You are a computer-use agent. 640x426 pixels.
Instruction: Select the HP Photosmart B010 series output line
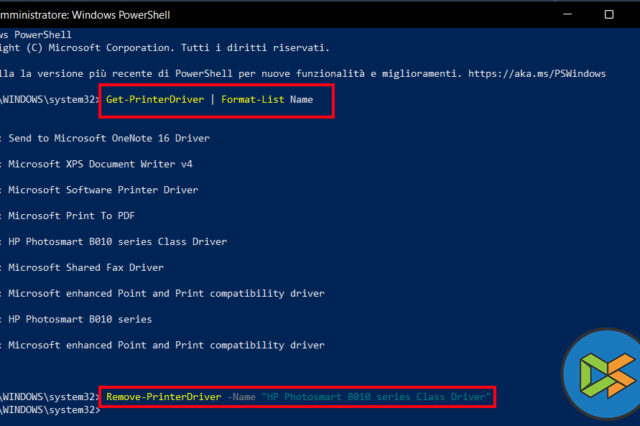[79, 319]
